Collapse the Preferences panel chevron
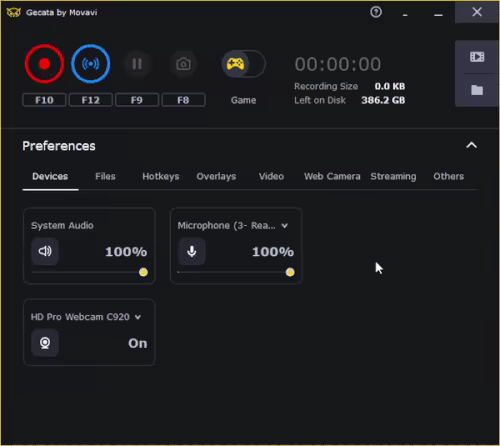500x446 pixels. 471,145
